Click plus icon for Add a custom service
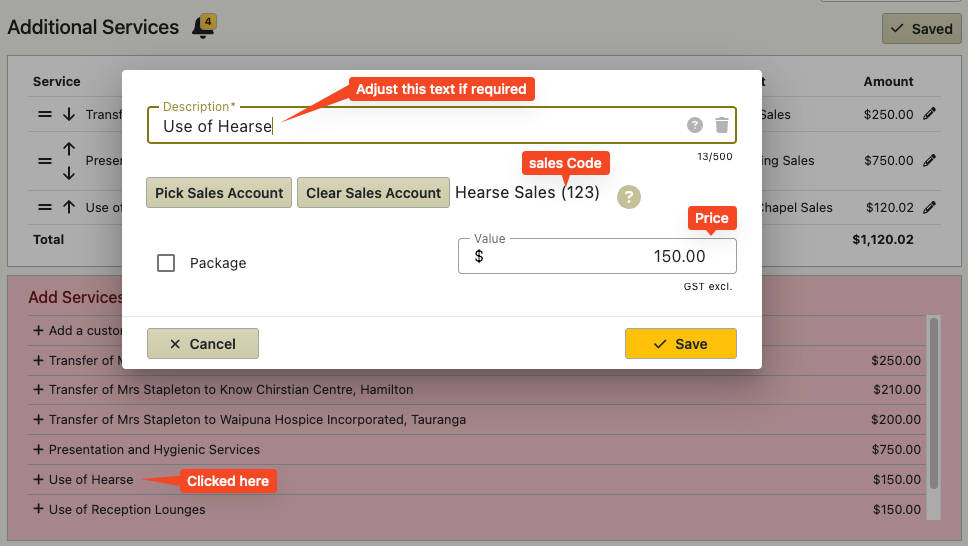The width and height of the screenshot is (968, 546). coord(38,330)
